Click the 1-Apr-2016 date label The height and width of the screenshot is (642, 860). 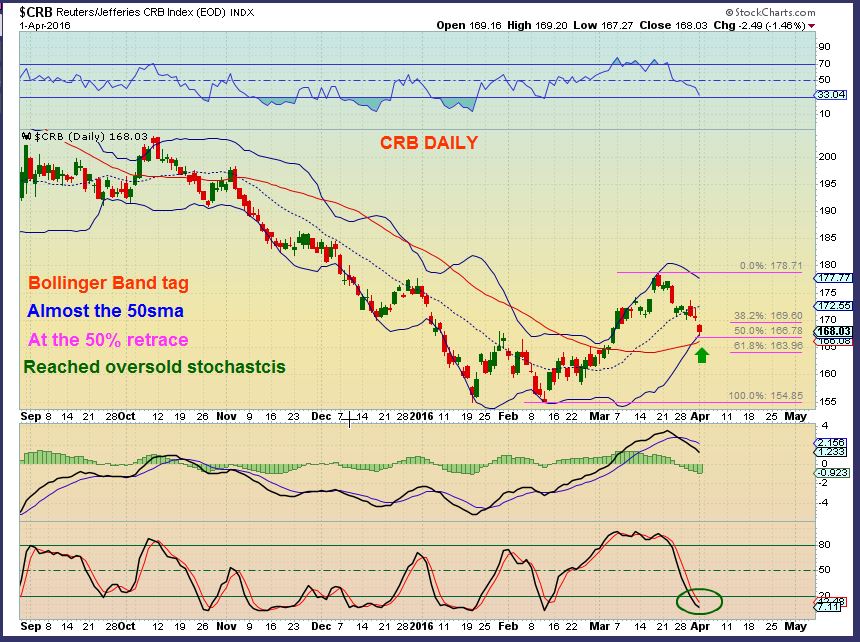pyautogui.click(x=45, y=25)
